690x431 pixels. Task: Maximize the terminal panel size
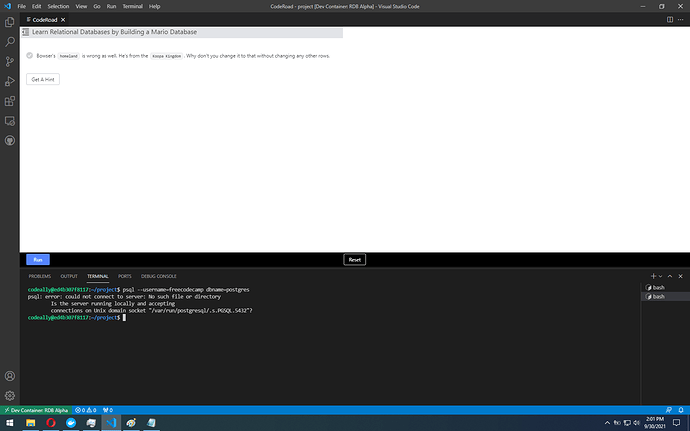tap(670, 276)
